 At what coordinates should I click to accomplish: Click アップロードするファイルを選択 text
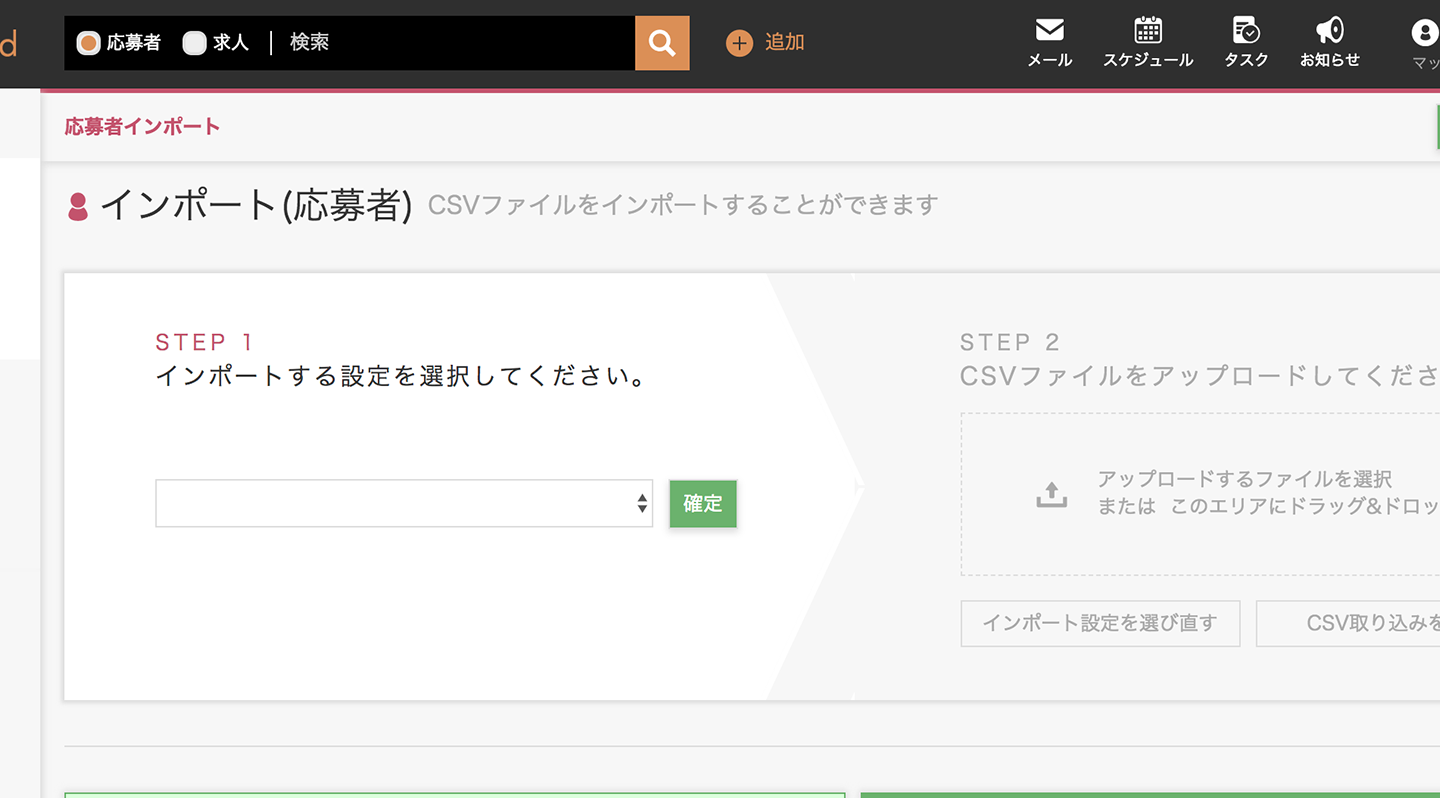click(x=1245, y=479)
